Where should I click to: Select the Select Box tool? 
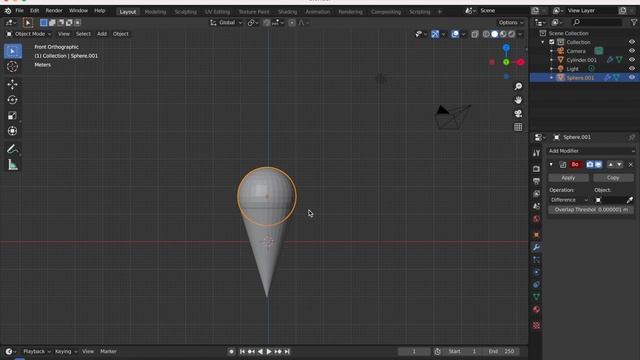(x=12, y=51)
